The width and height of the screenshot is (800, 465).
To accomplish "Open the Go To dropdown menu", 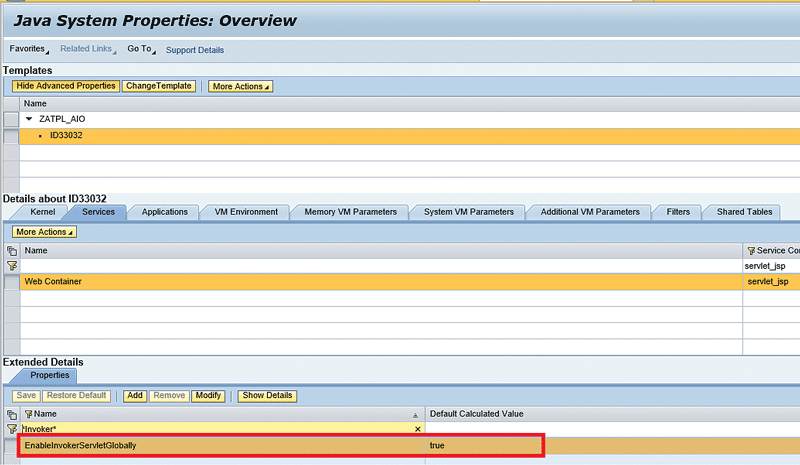I will tap(141, 49).
